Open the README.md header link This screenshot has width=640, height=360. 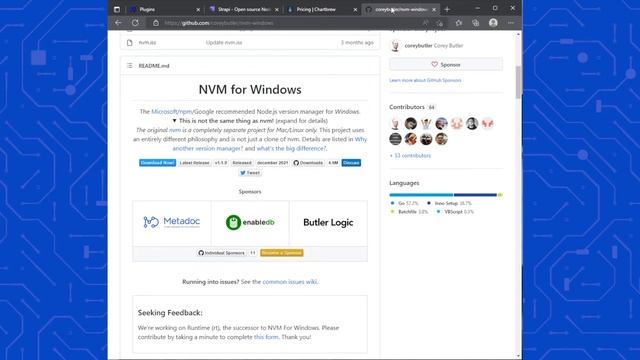(x=154, y=66)
